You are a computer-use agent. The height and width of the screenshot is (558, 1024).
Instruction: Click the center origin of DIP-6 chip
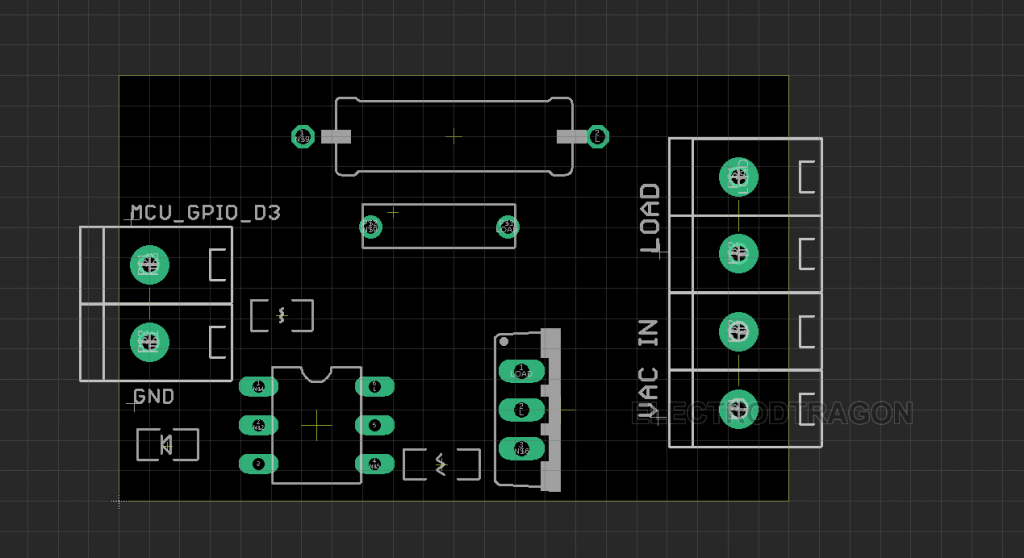click(x=317, y=425)
